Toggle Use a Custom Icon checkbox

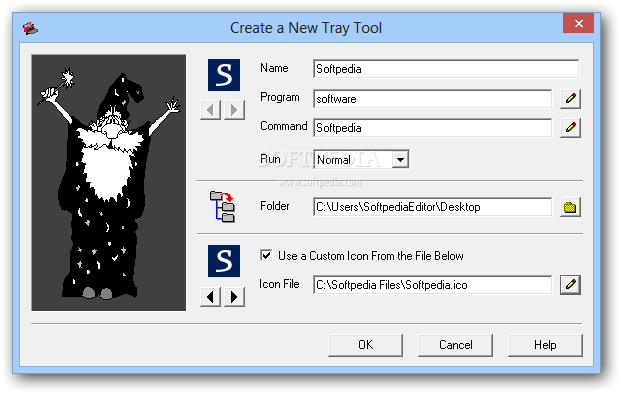[266, 255]
